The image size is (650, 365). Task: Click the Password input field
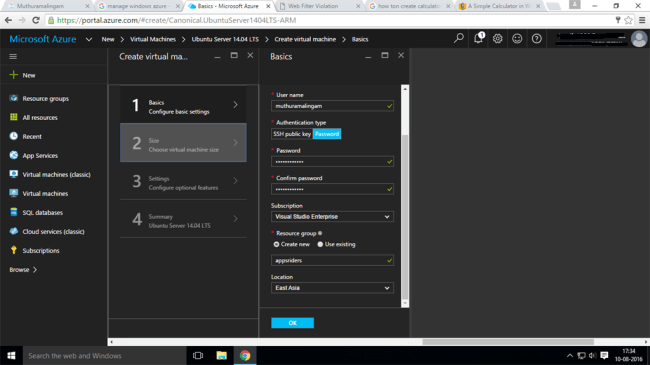332,161
